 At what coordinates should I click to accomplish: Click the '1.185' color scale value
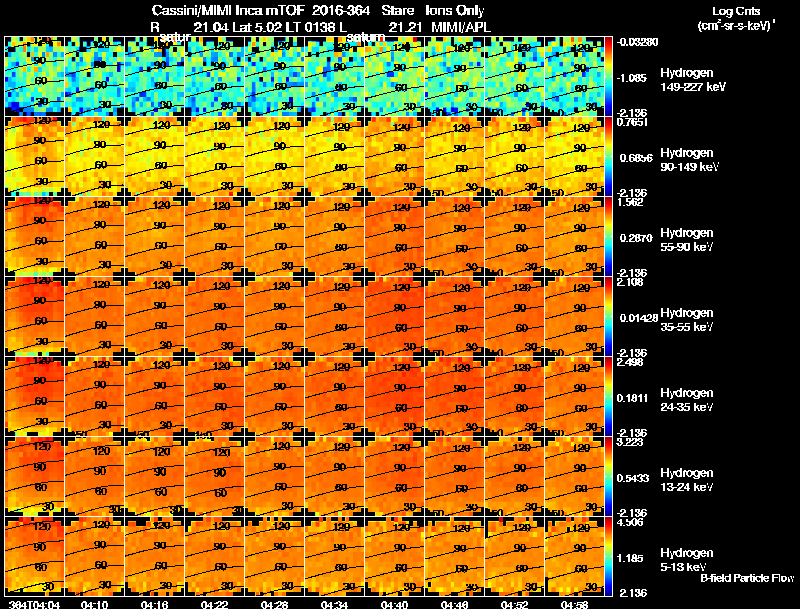pyautogui.click(x=632, y=558)
